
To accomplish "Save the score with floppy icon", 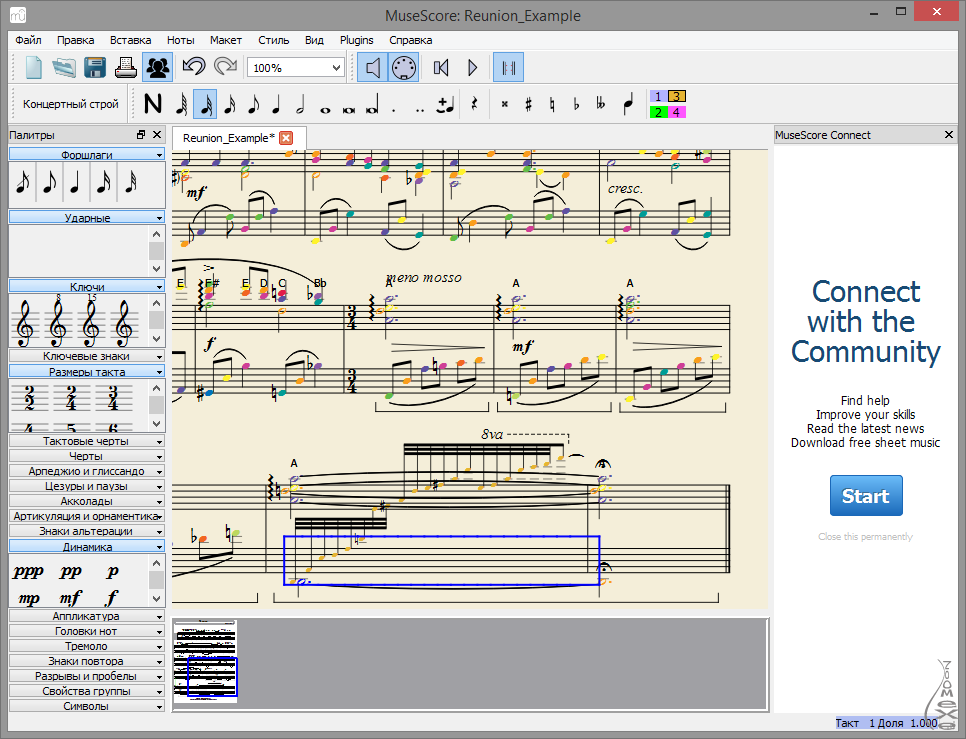I will point(95,67).
